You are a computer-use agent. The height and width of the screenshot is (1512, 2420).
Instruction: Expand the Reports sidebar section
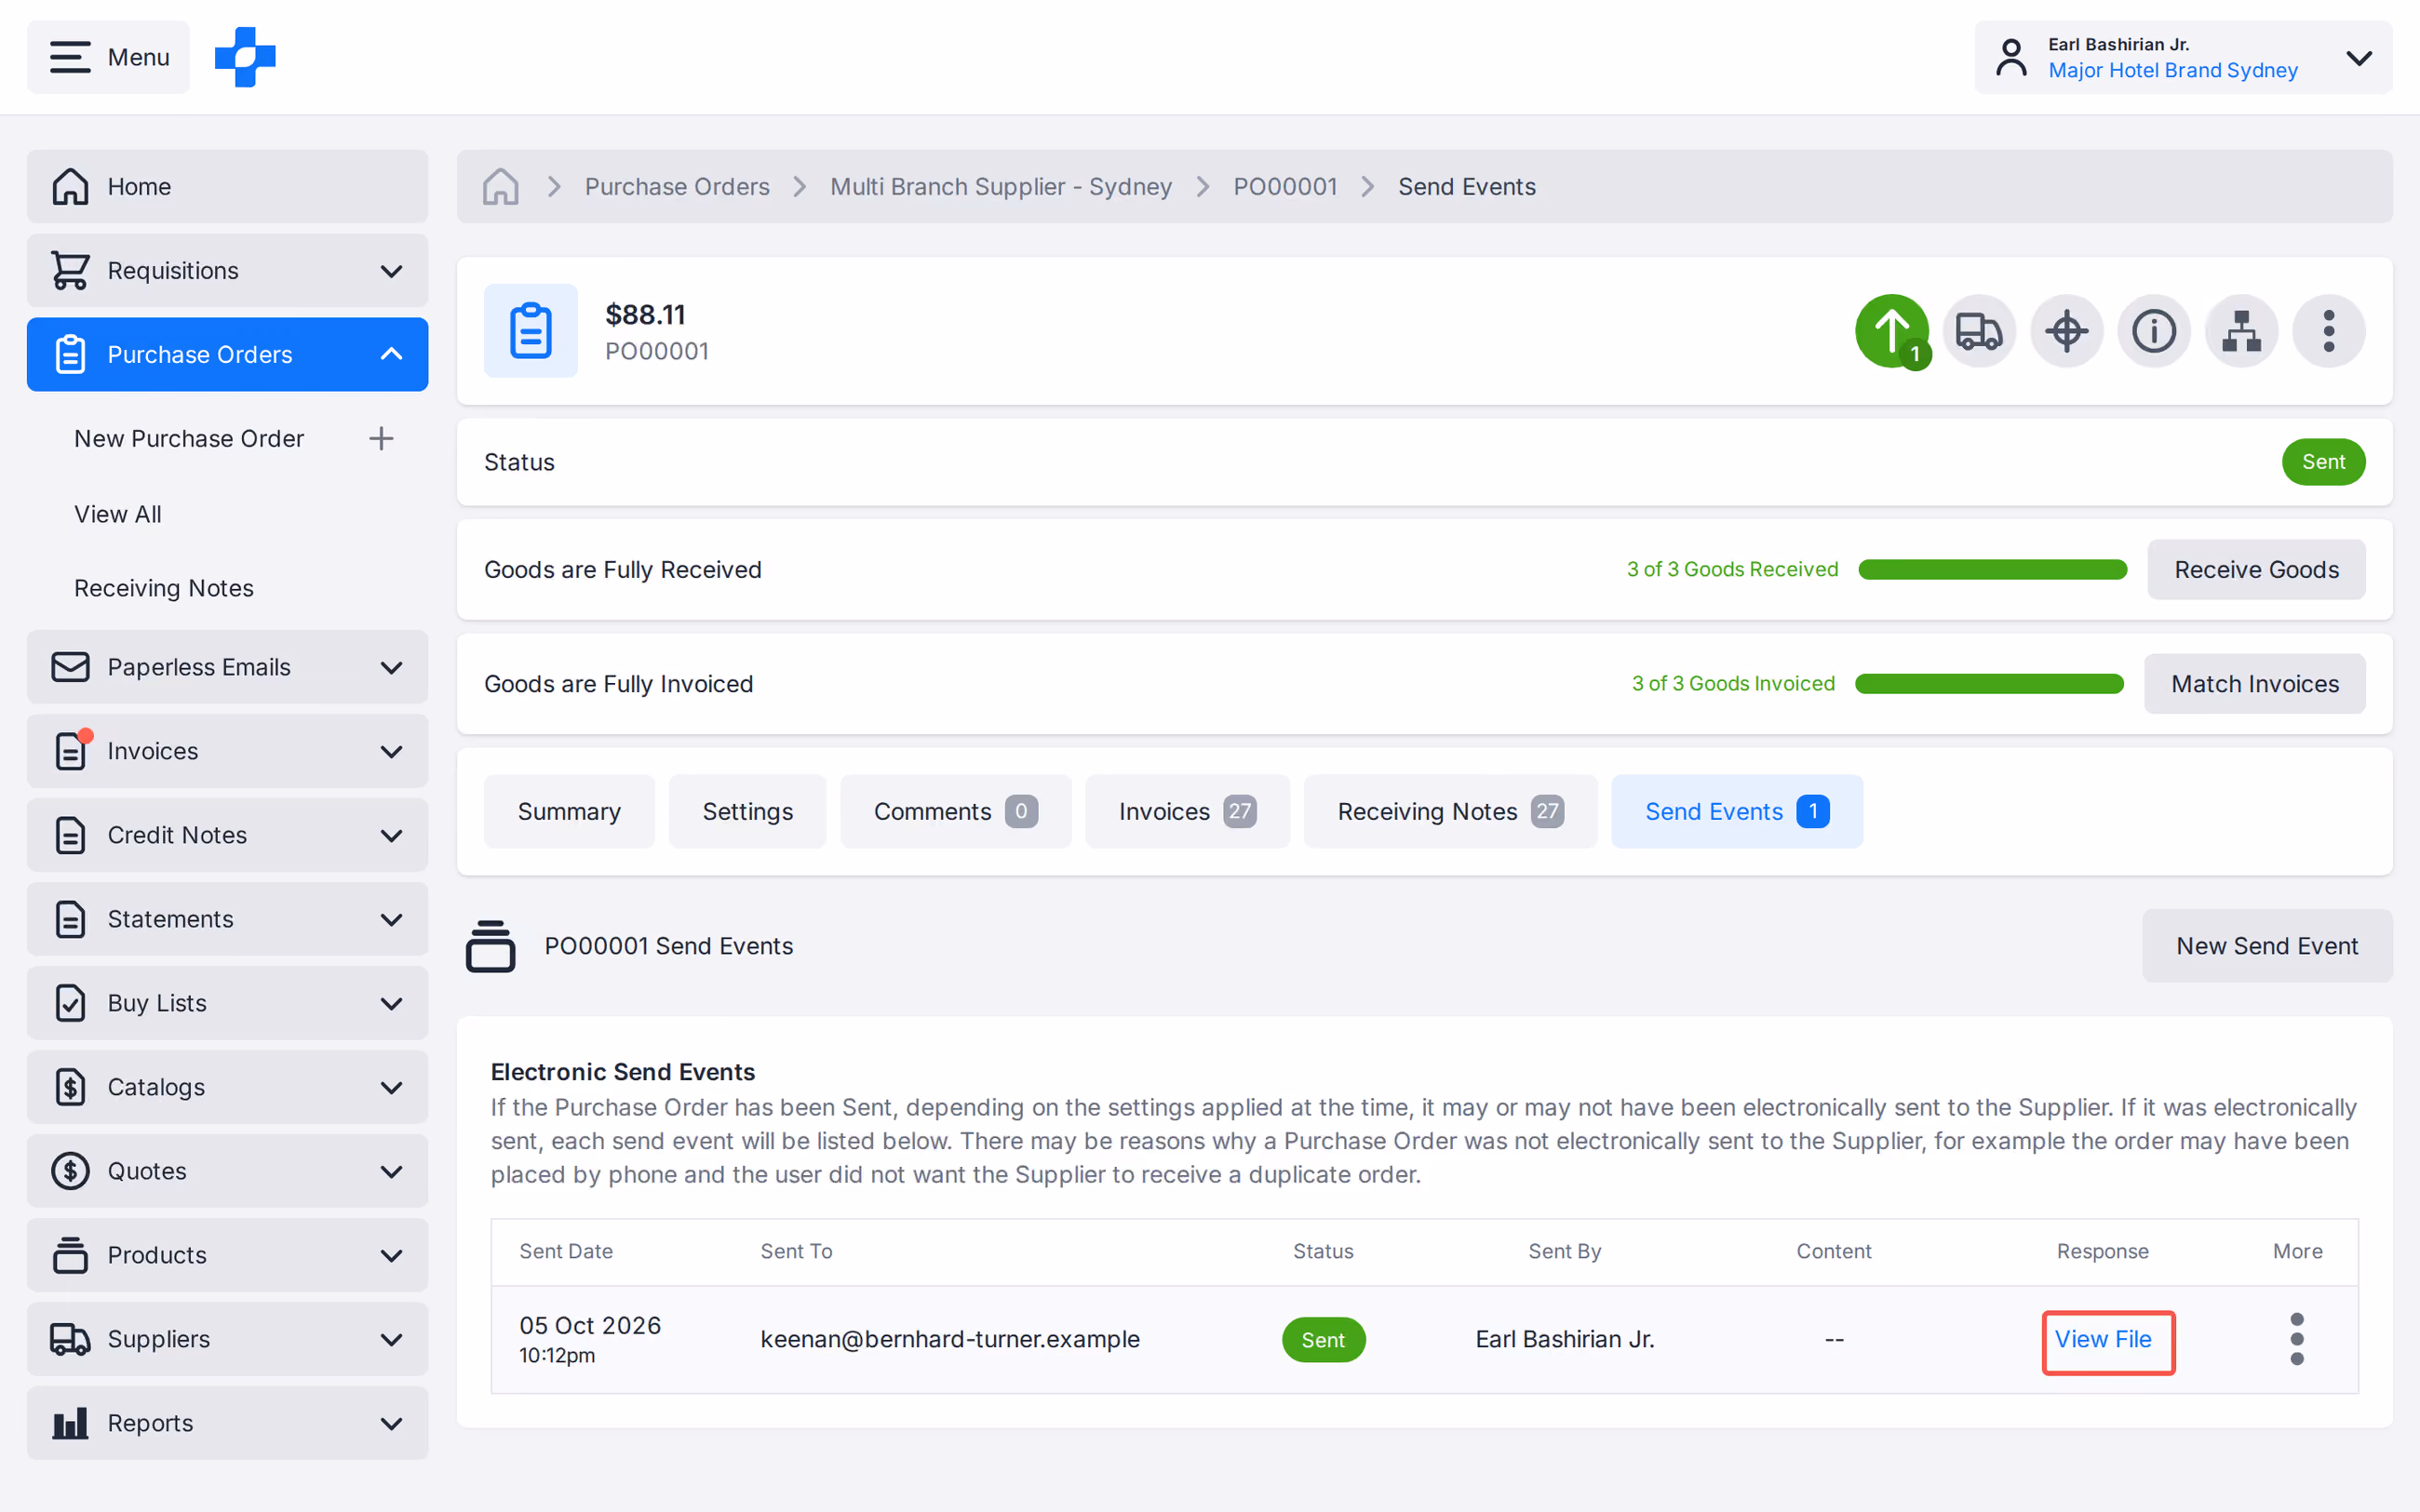coord(228,1423)
